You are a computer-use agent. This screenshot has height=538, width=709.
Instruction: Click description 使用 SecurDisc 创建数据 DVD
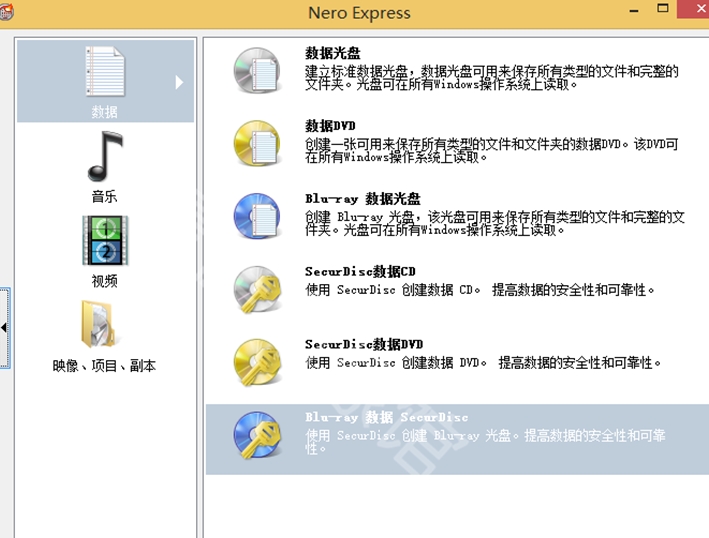click(x=483, y=363)
